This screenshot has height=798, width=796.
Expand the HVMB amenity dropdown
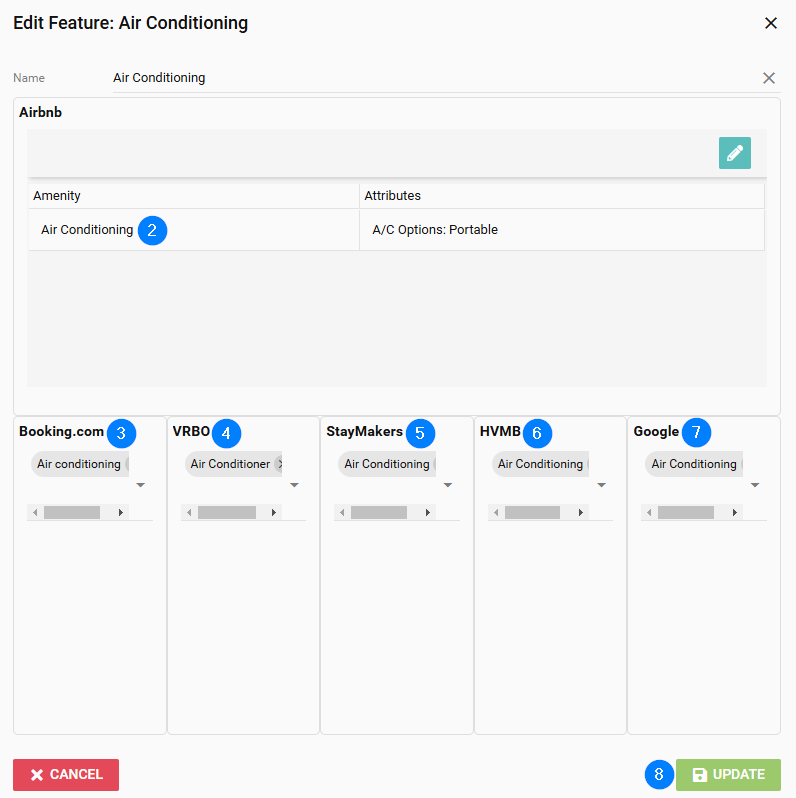pos(601,486)
